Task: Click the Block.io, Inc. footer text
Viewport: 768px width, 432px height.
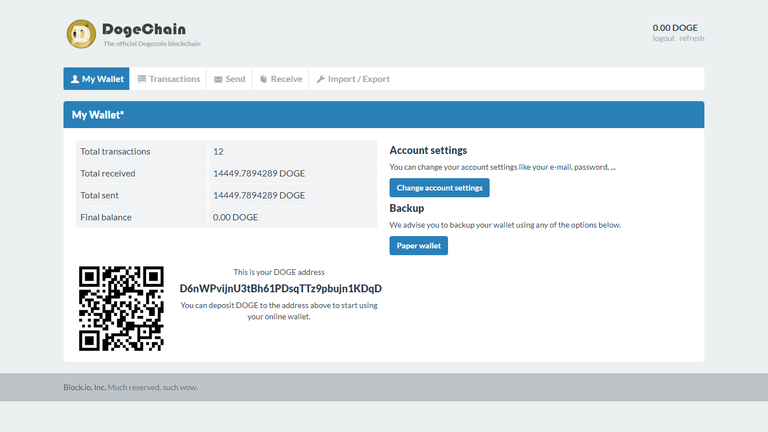Action: pyautogui.click(x=85, y=387)
